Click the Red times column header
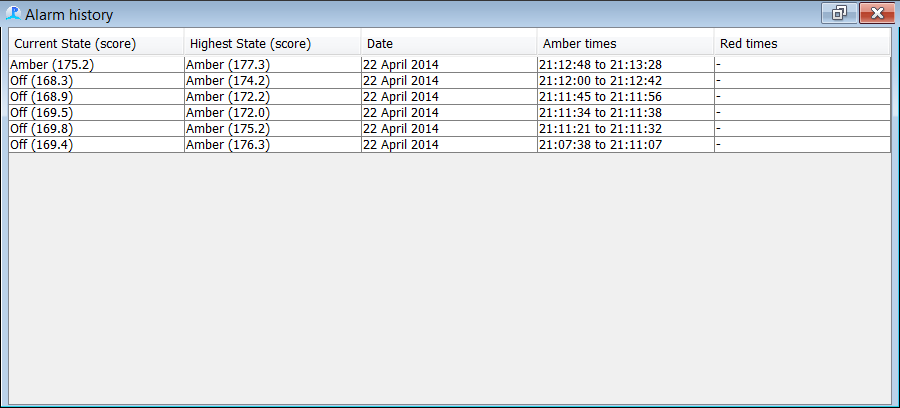The width and height of the screenshot is (900, 408). point(802,44)
